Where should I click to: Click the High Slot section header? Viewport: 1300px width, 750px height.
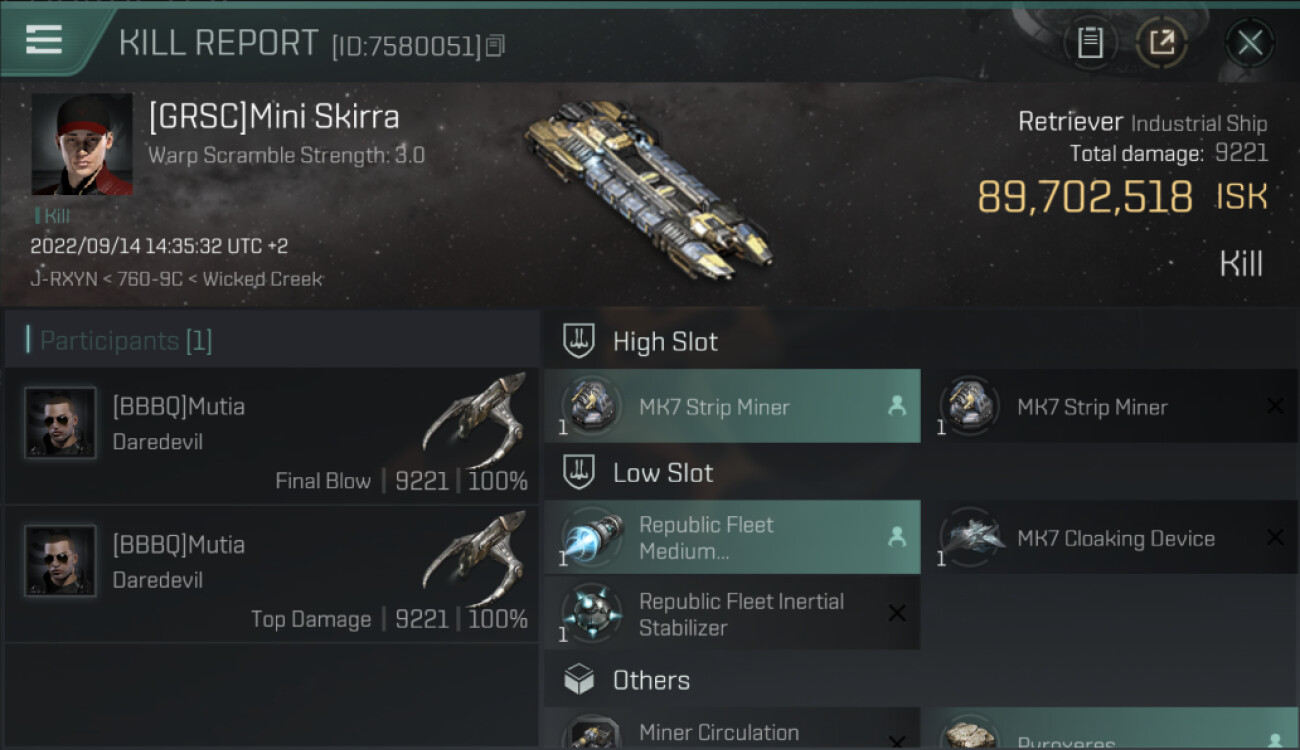click(665, 341)
